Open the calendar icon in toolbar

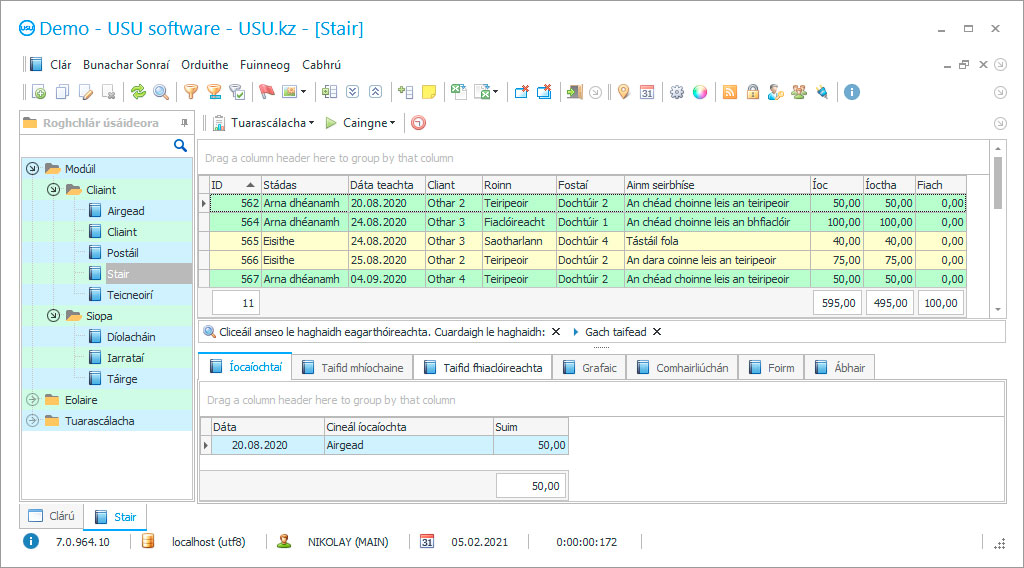(647, 92)
